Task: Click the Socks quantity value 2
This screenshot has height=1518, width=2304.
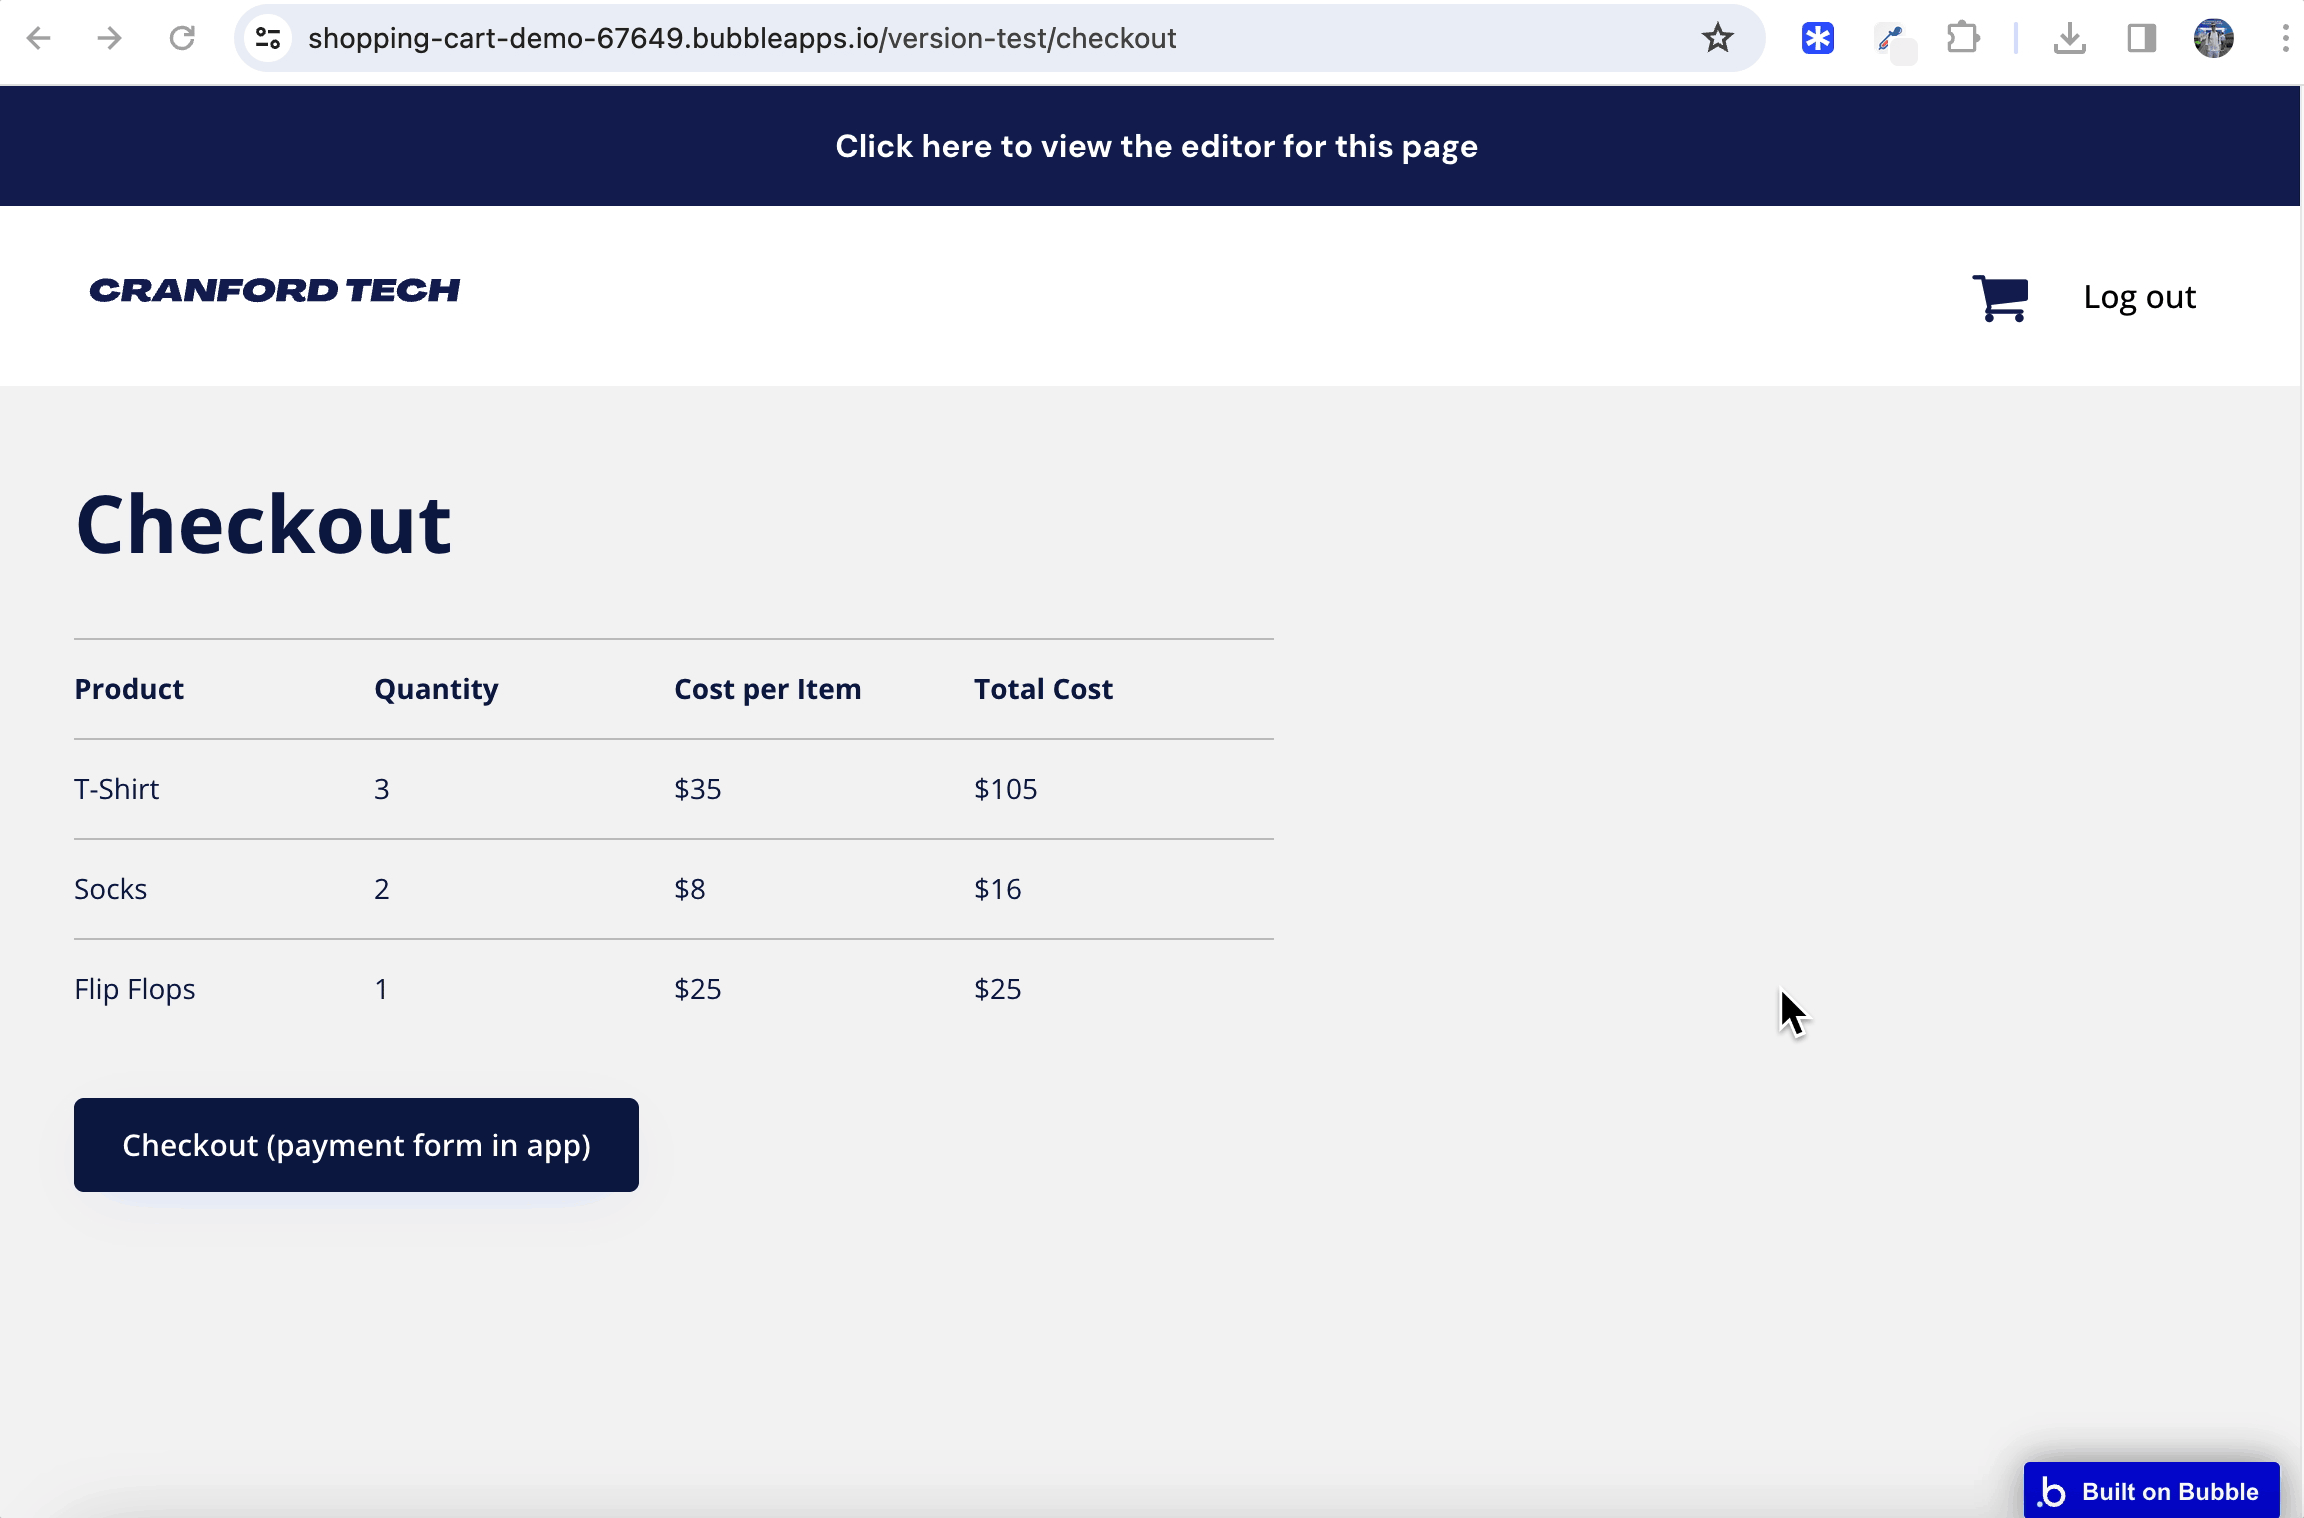Action: pyautogui.click(x=382, y=889)
